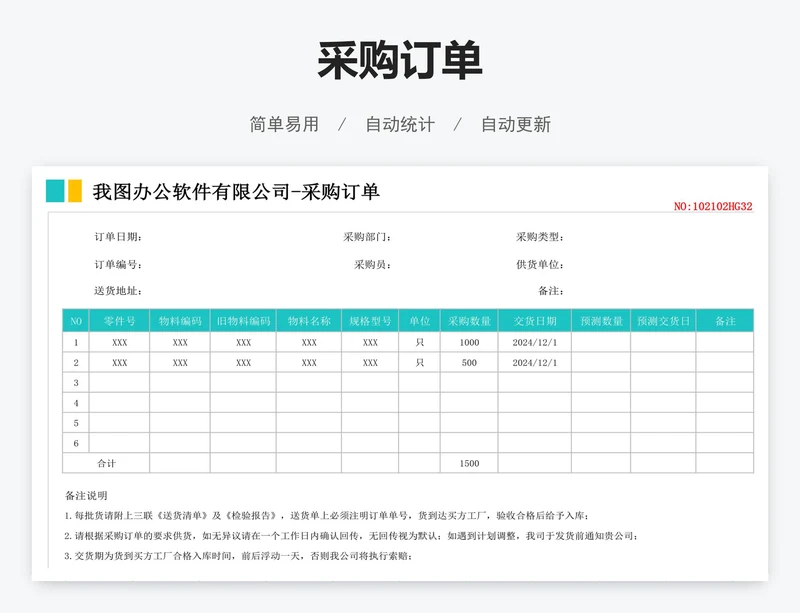Select the 物料名称 column header
This screenshot has height=613, width=800.
(x=309, y=321)
